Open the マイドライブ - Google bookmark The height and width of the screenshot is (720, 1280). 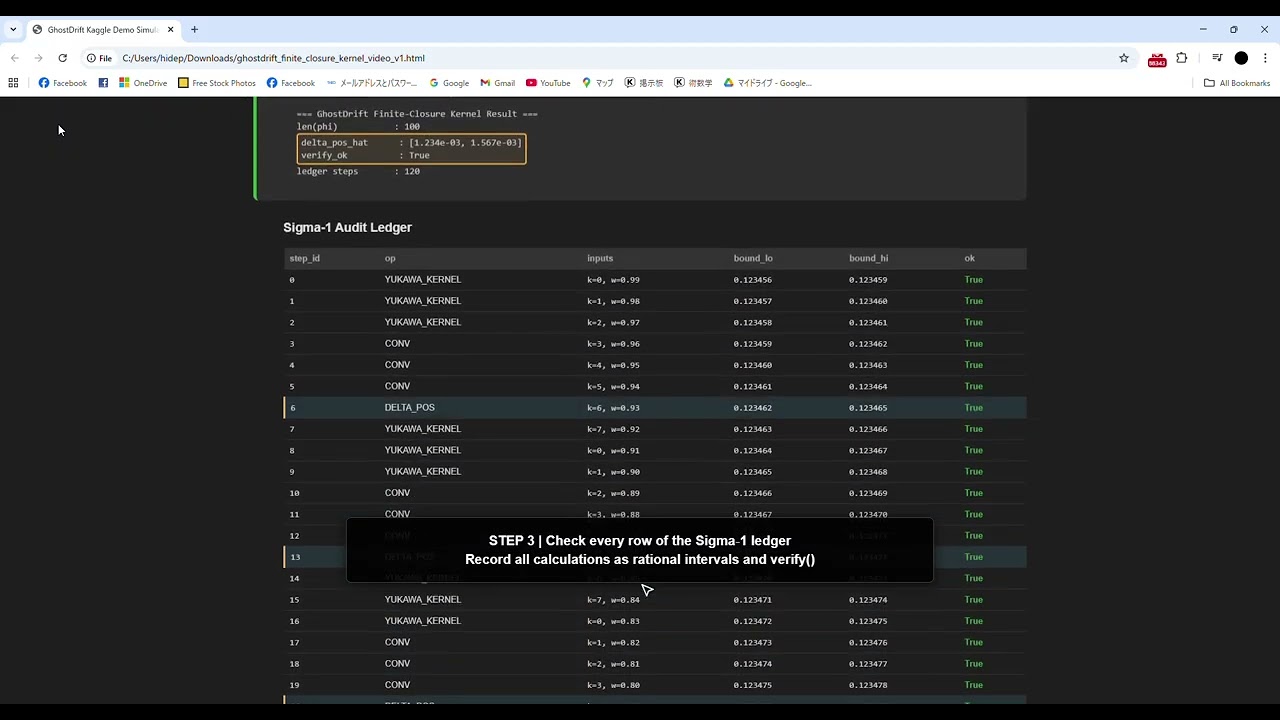[768, 83]
